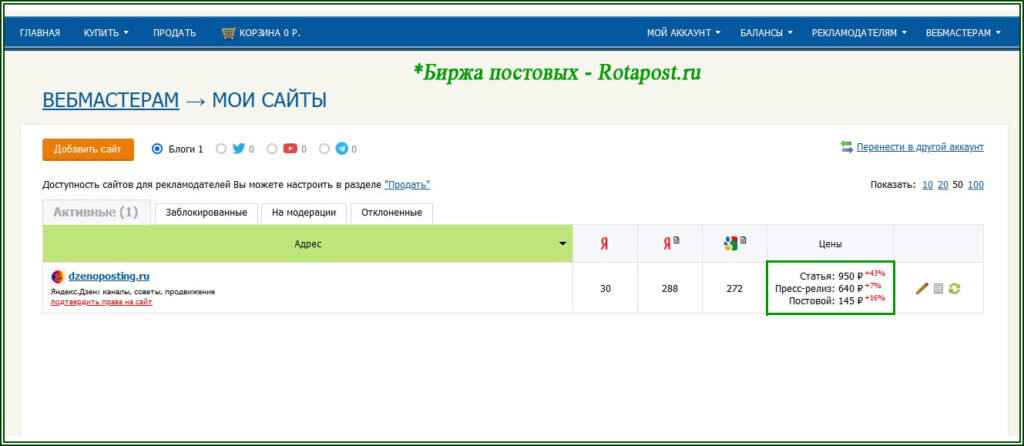Open the Балансы dropdown
This screenshot has height=446, width=1024.
point(766,33)
